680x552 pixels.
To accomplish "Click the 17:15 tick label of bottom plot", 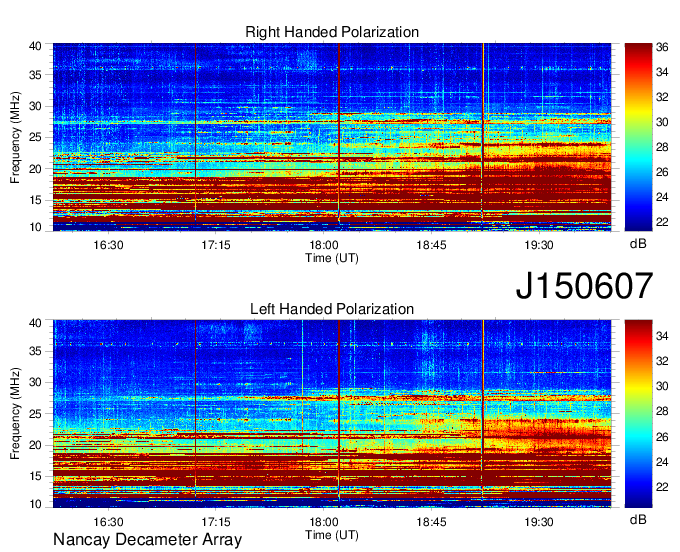I will coord(216,522).
